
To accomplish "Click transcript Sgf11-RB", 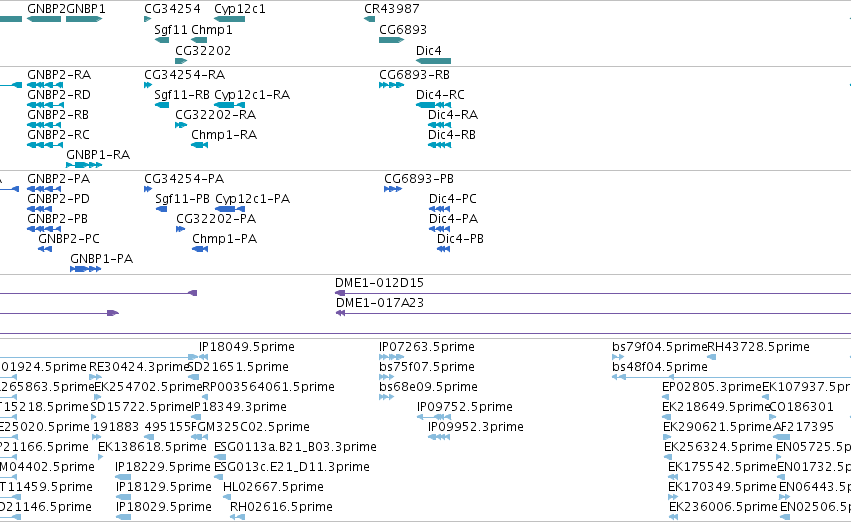I will [x=182, y=94].
